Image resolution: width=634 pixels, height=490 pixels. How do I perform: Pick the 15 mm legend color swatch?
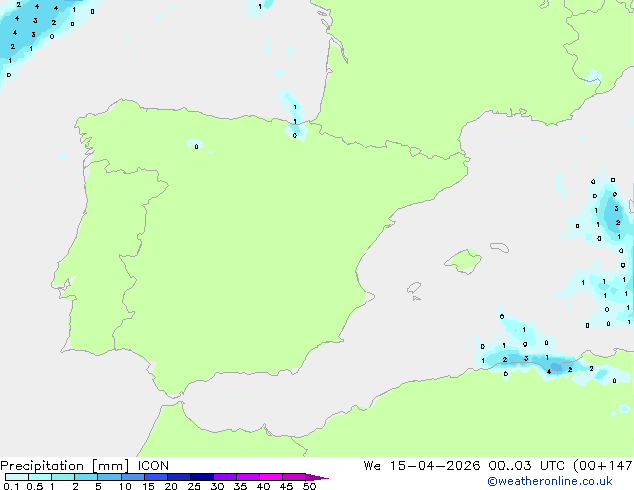pyautogui.click(x=156, y=477)
